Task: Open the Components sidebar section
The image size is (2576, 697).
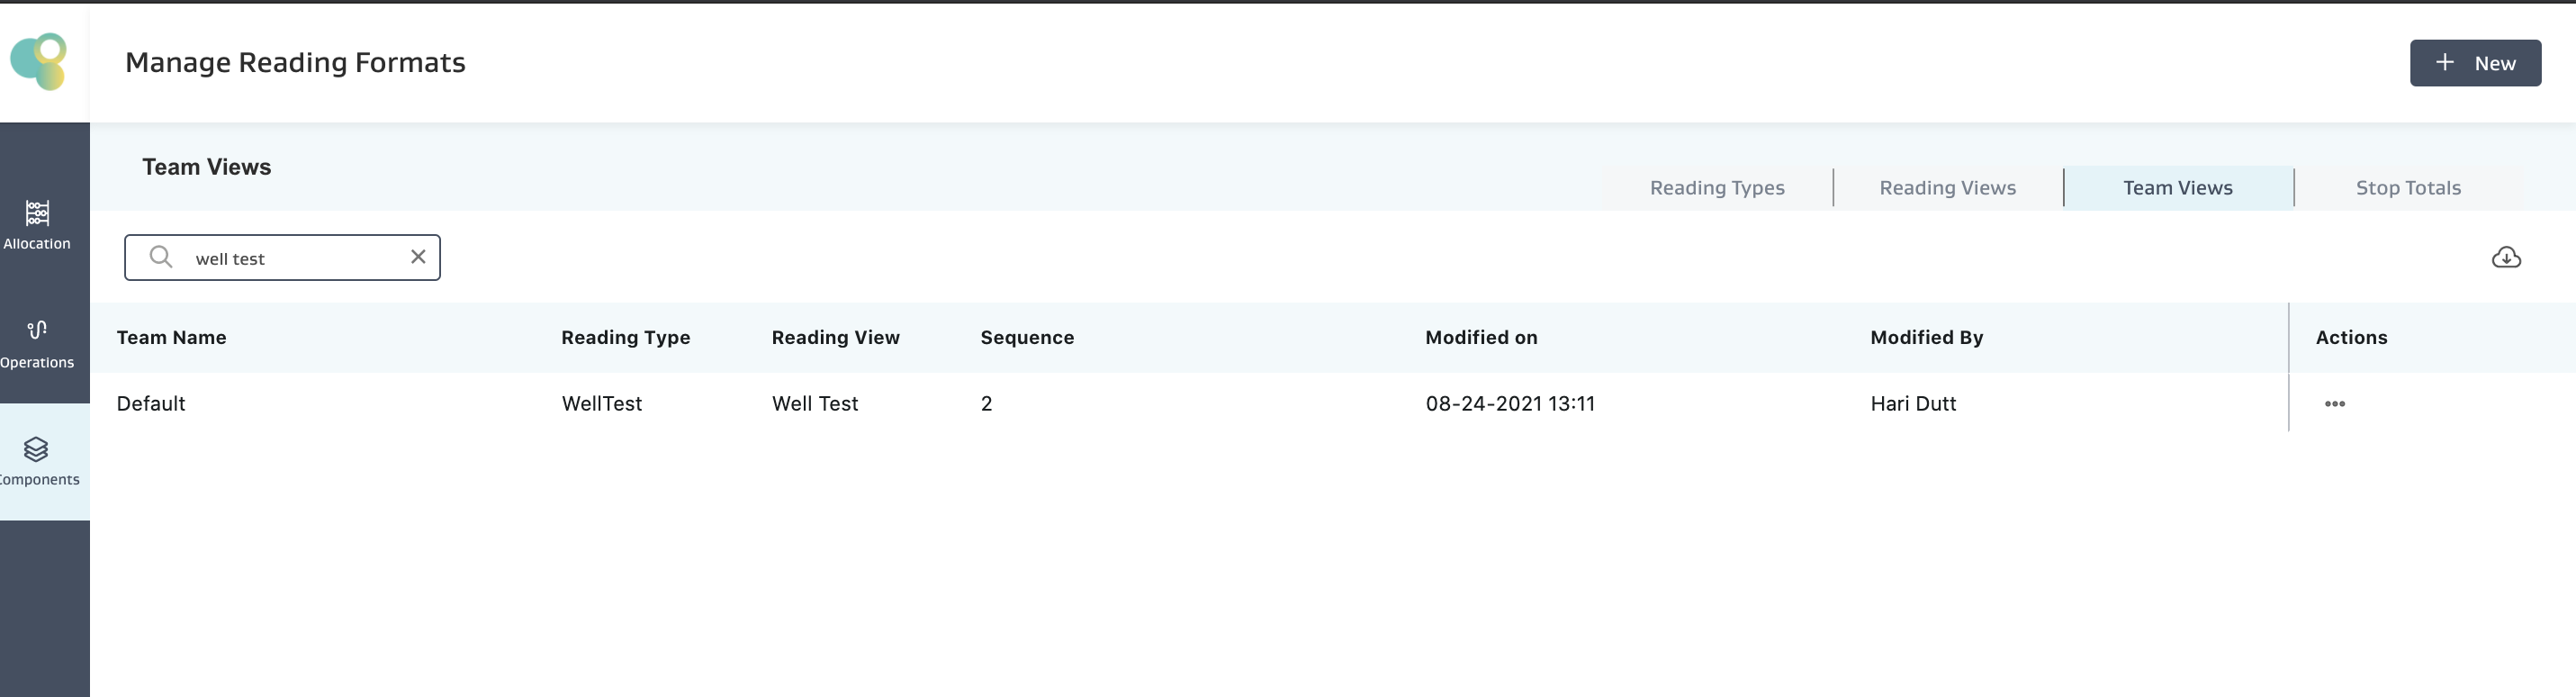Action: coord(37,461)
